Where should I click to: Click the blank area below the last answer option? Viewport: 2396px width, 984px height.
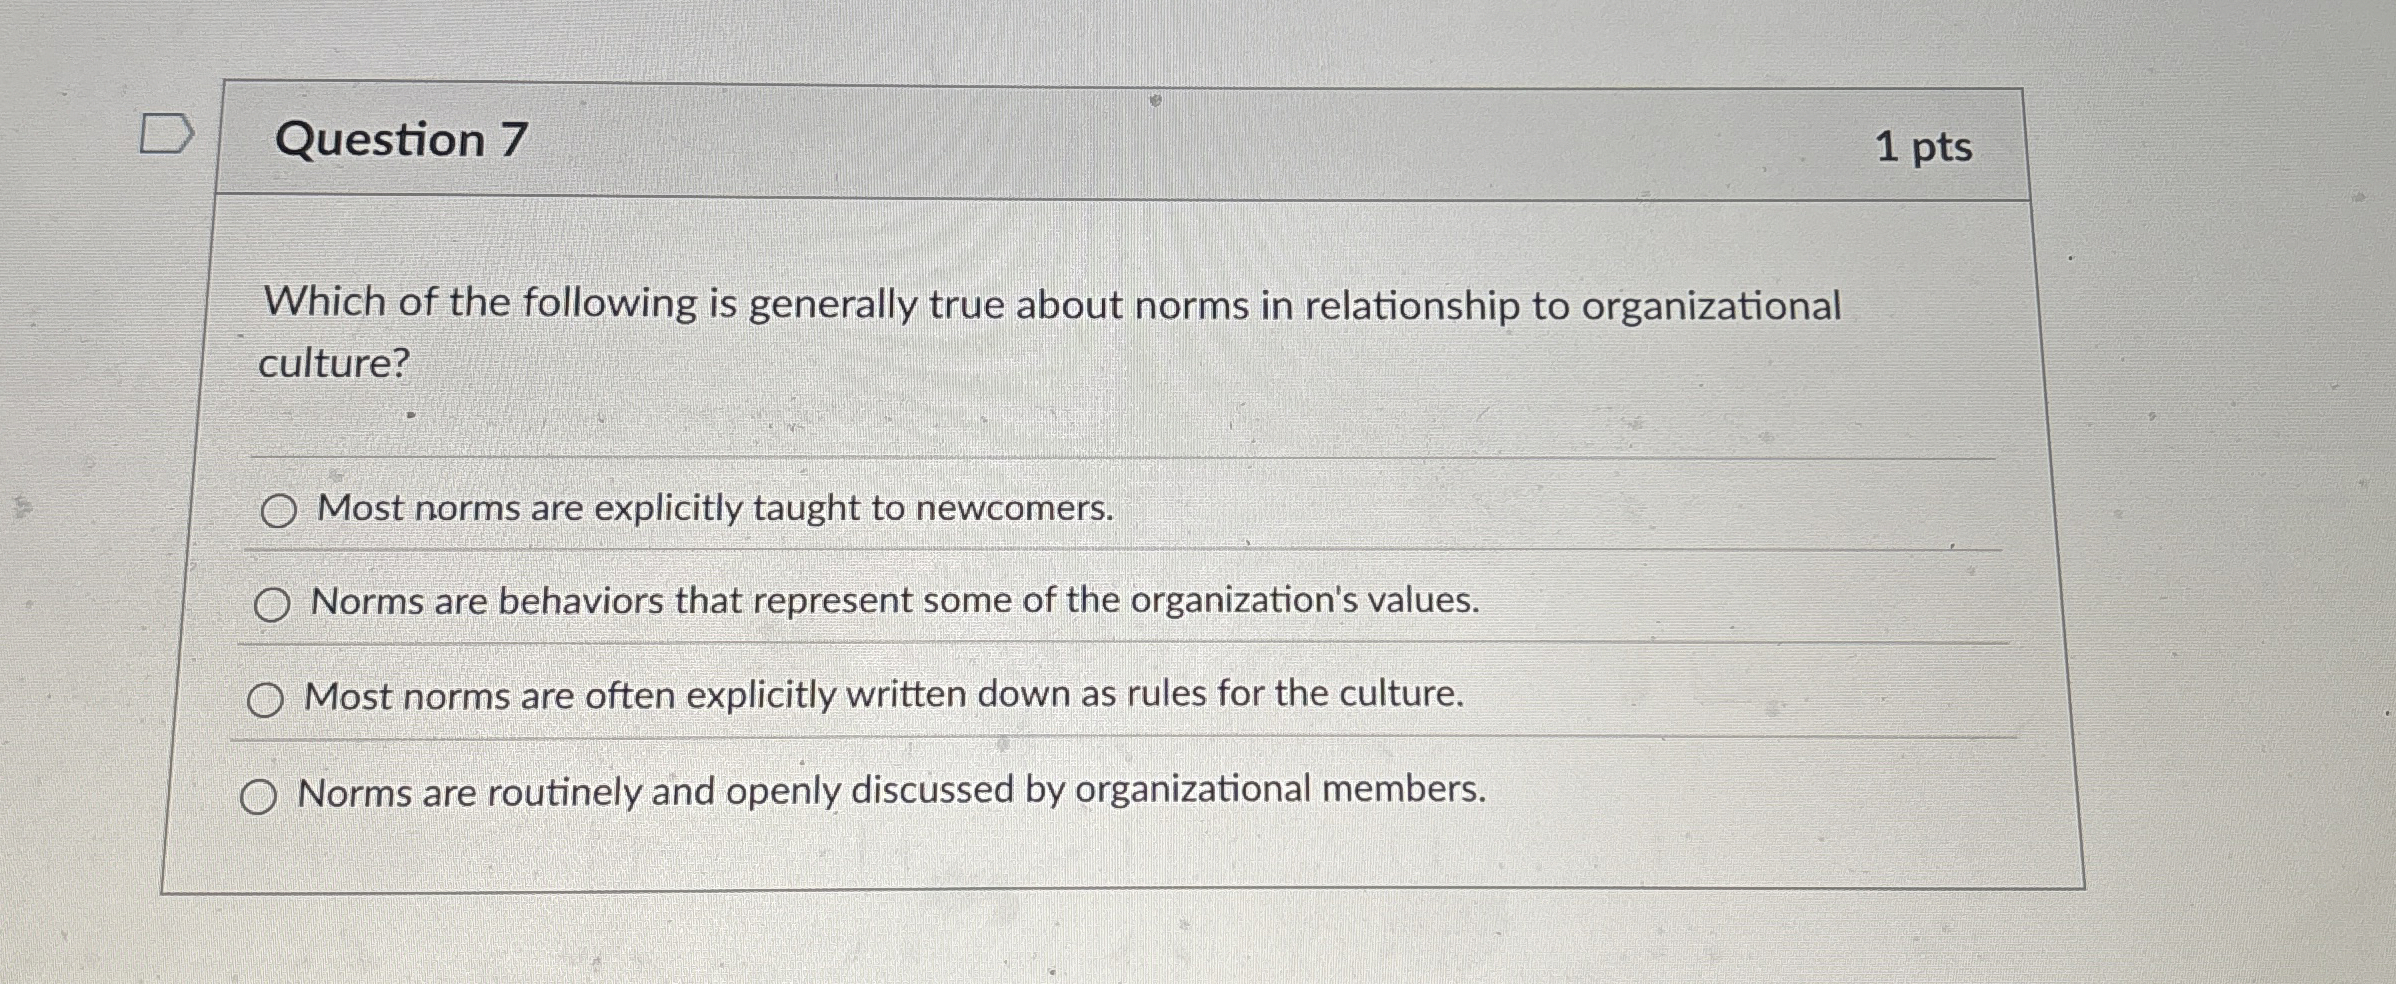click(x=1120, y=852)
